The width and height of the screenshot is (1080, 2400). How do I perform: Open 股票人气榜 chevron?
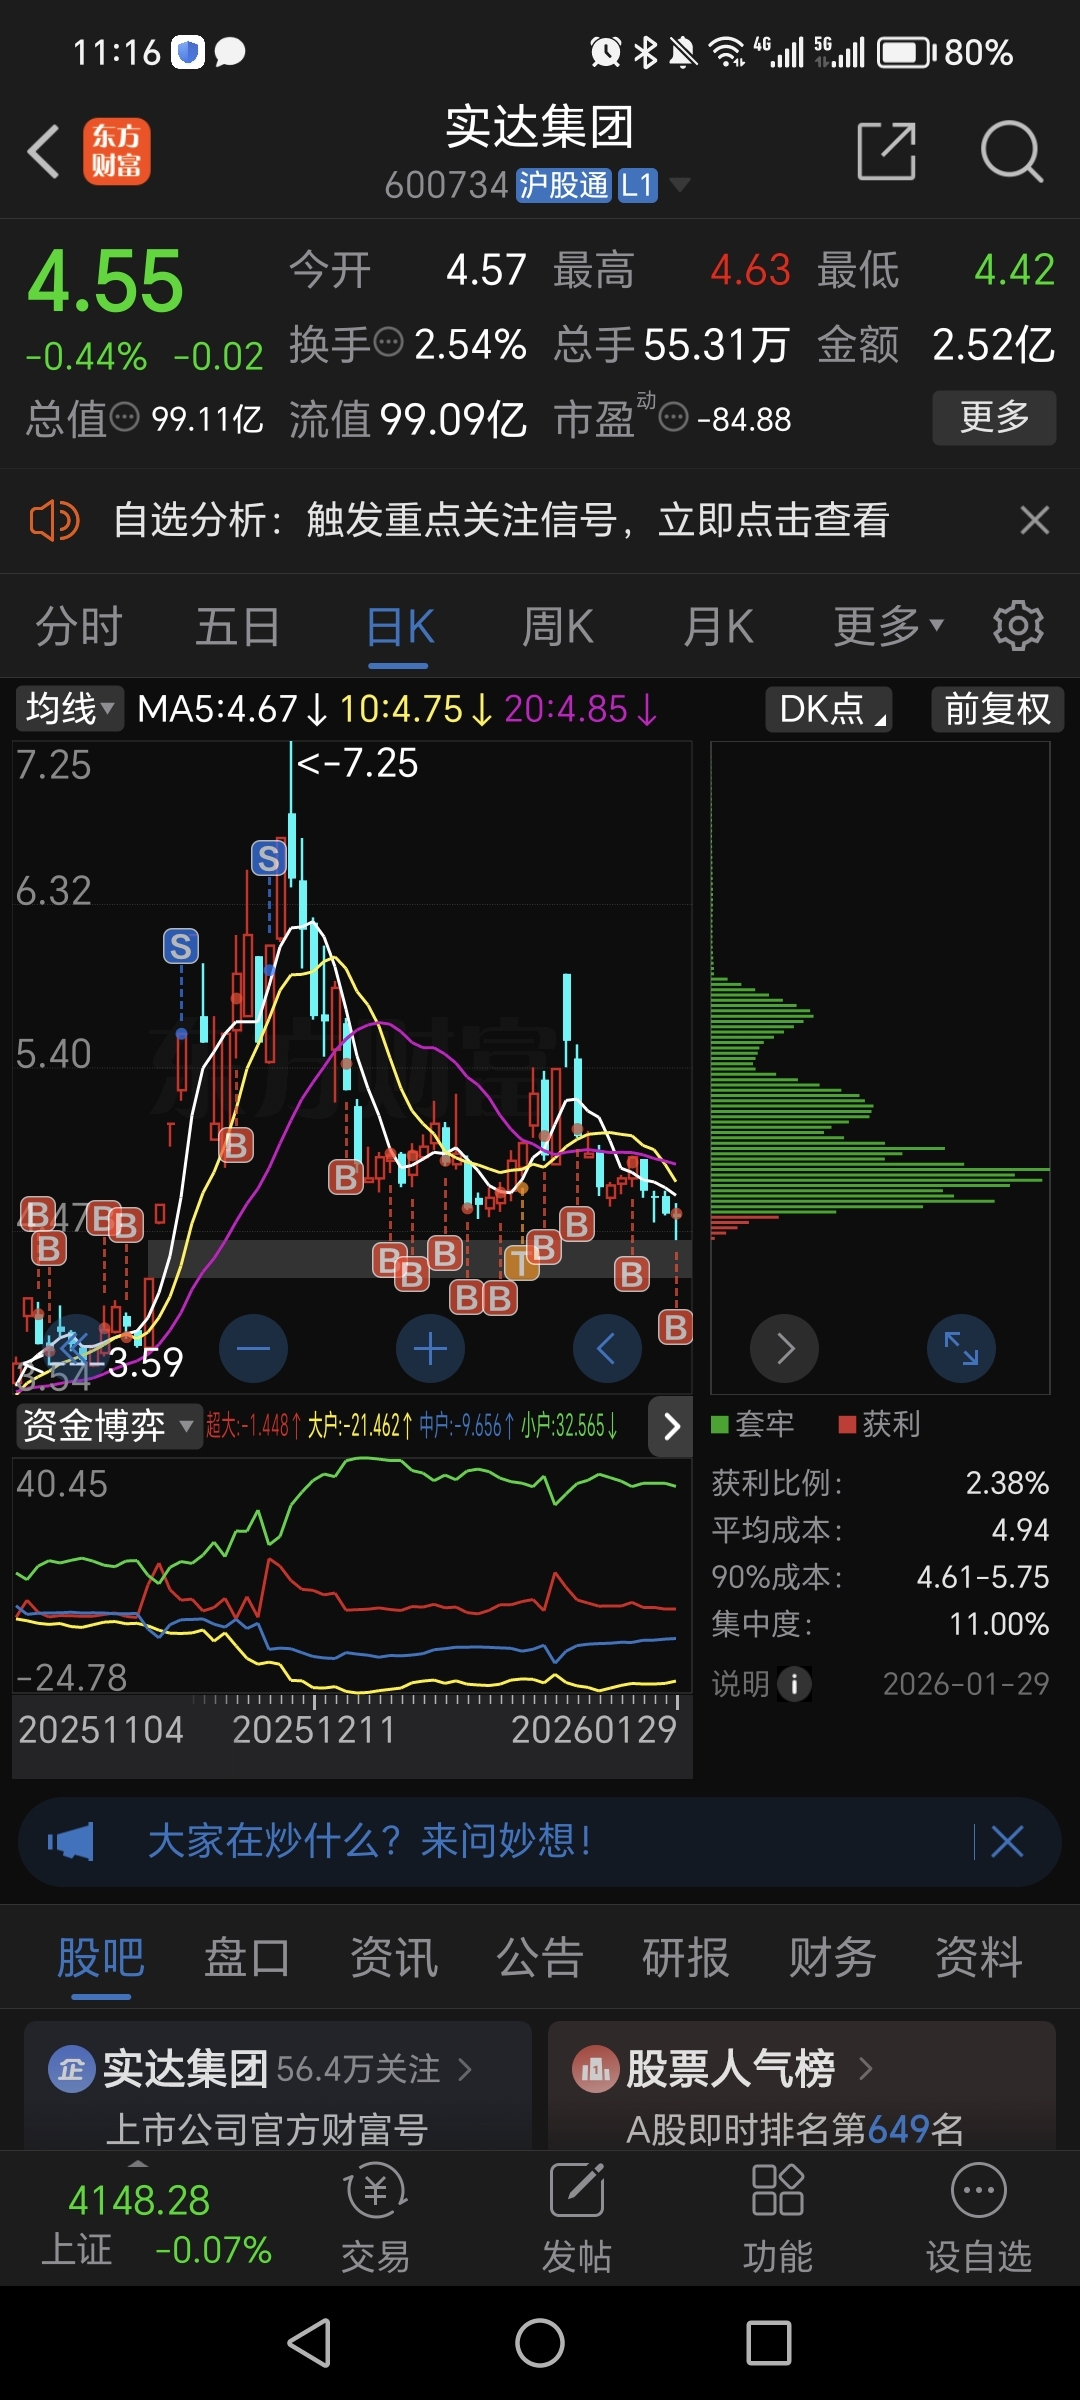click(x=865, y=2068)
